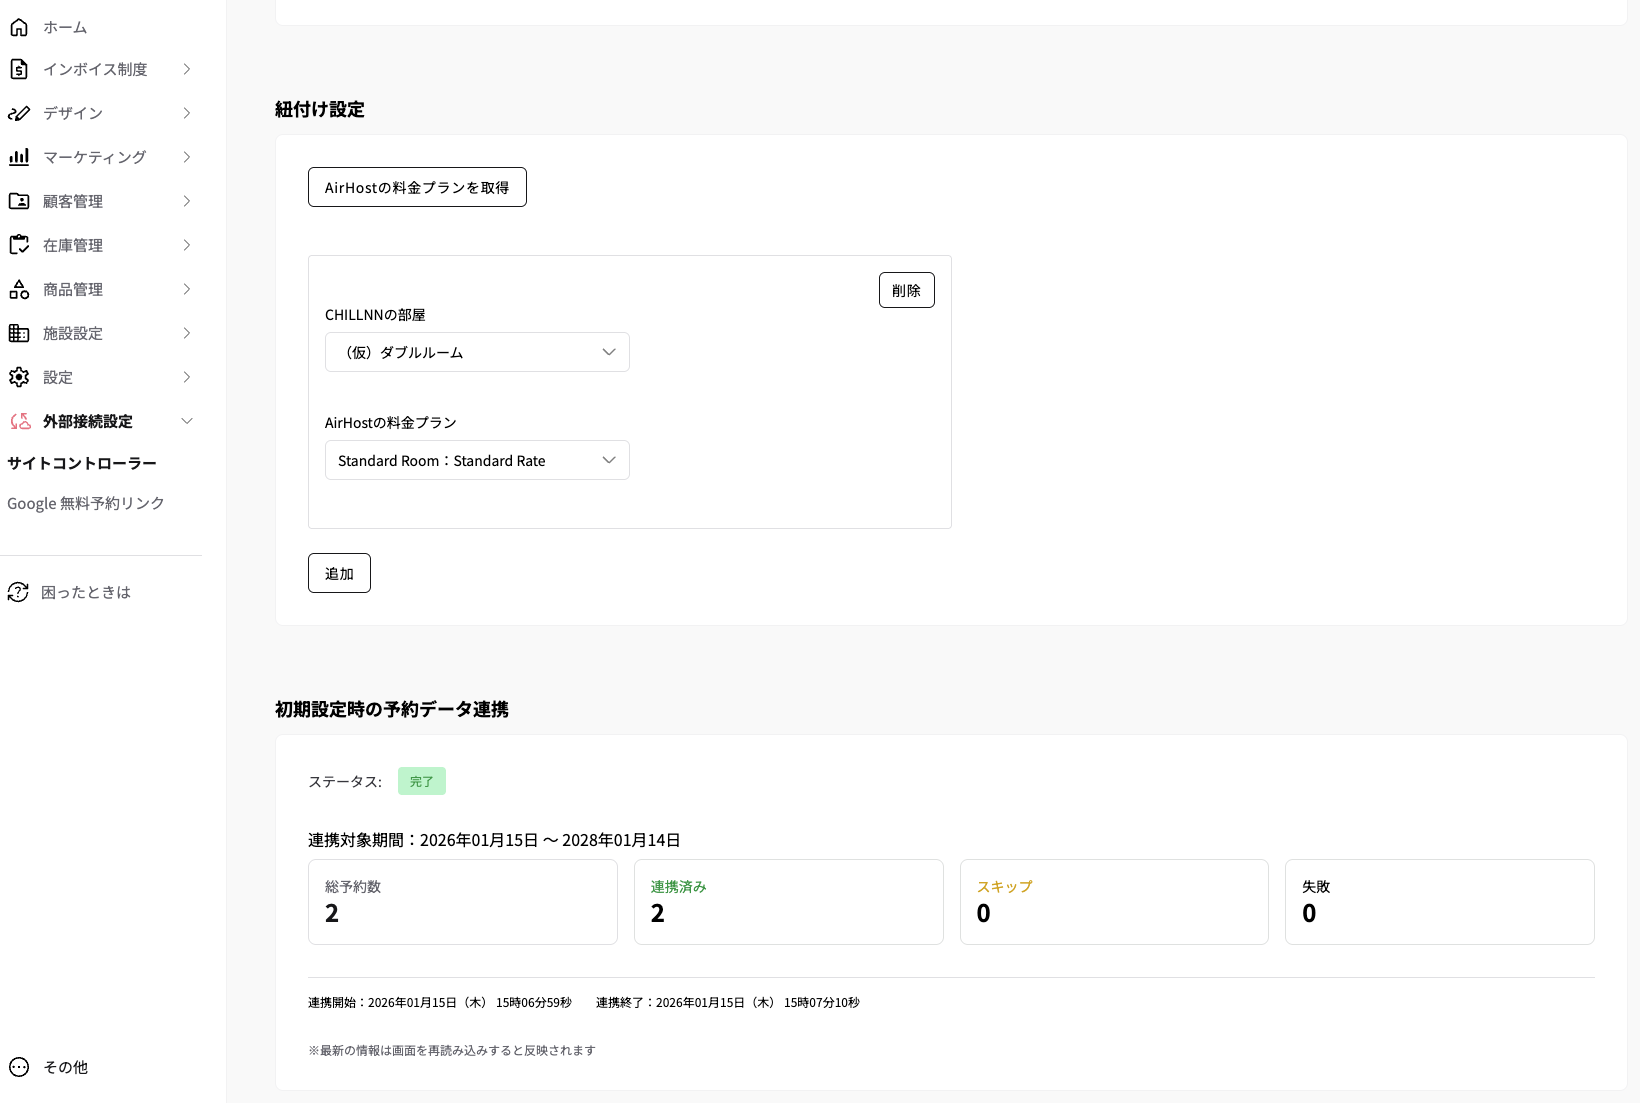Open the デザイン menu item
Screen dimensions: 1640x1103
pyautogui.click(x=73, y=113)
